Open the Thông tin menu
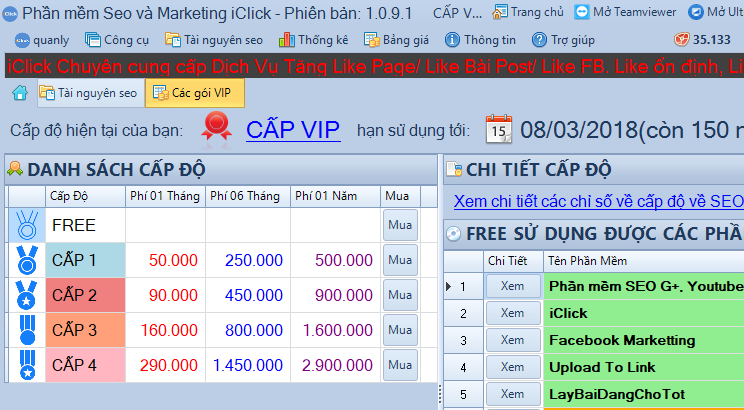 point(480,40)
